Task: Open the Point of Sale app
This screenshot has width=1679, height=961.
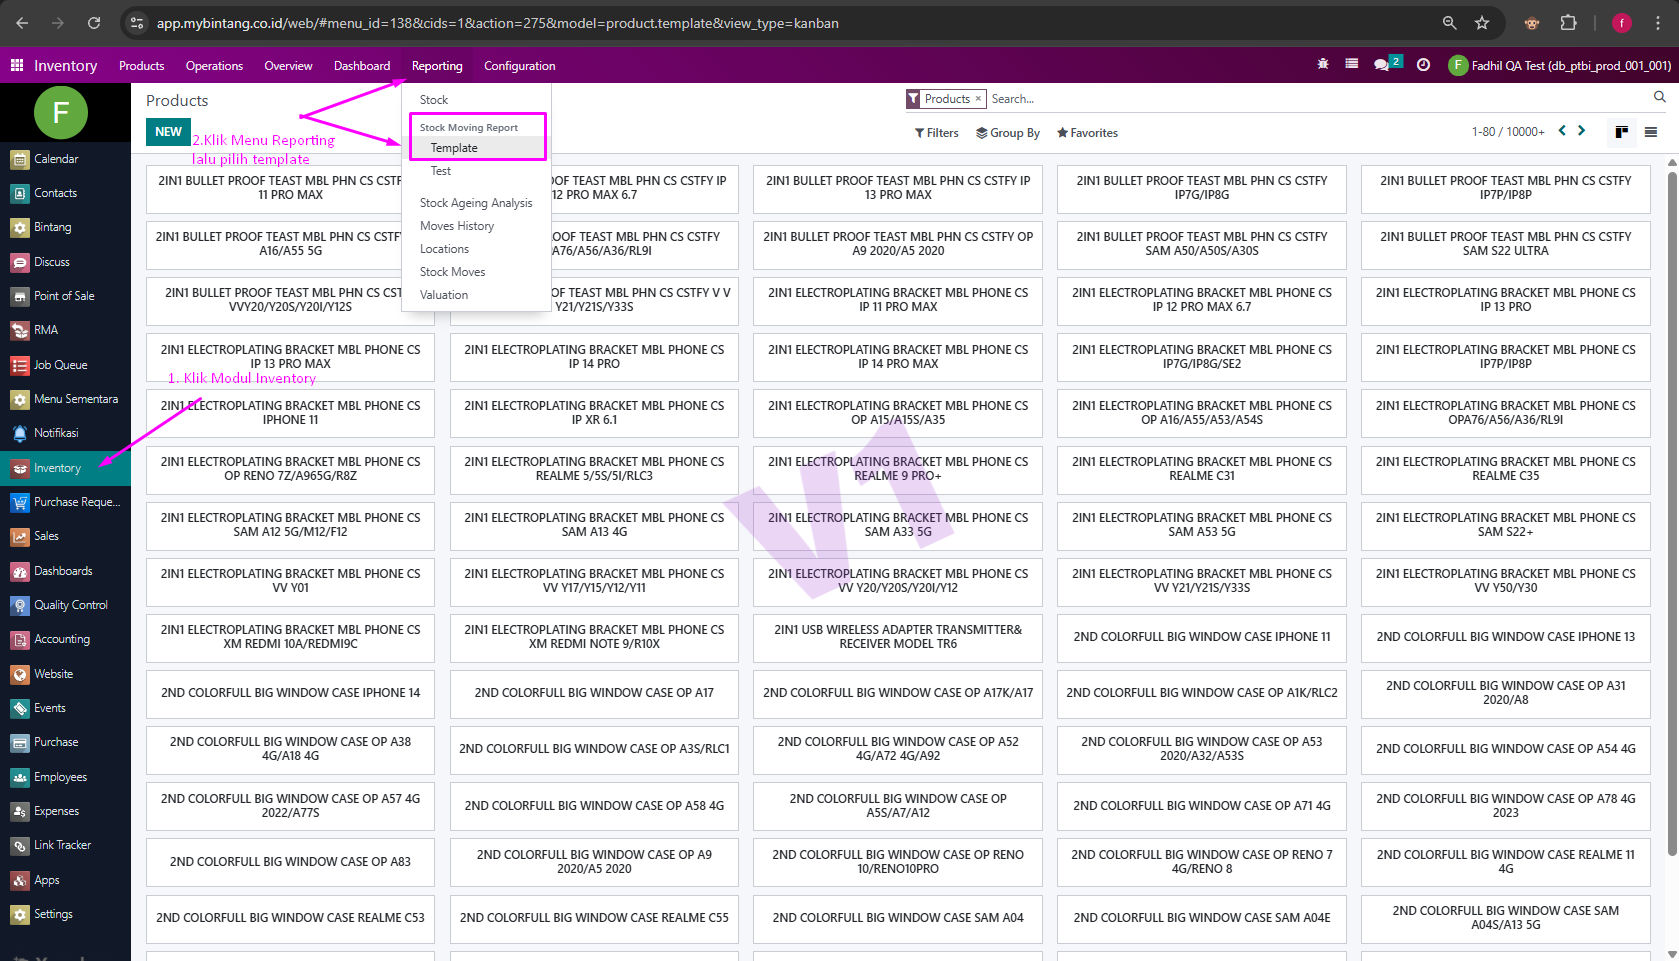Action: 65,296
